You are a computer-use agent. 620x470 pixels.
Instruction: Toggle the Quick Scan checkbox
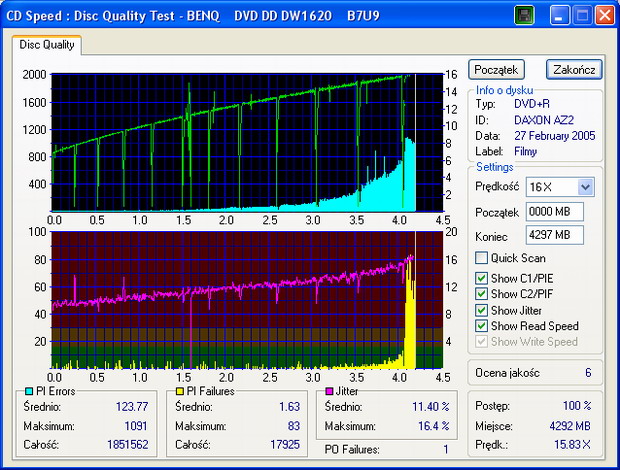click(481, 258)
